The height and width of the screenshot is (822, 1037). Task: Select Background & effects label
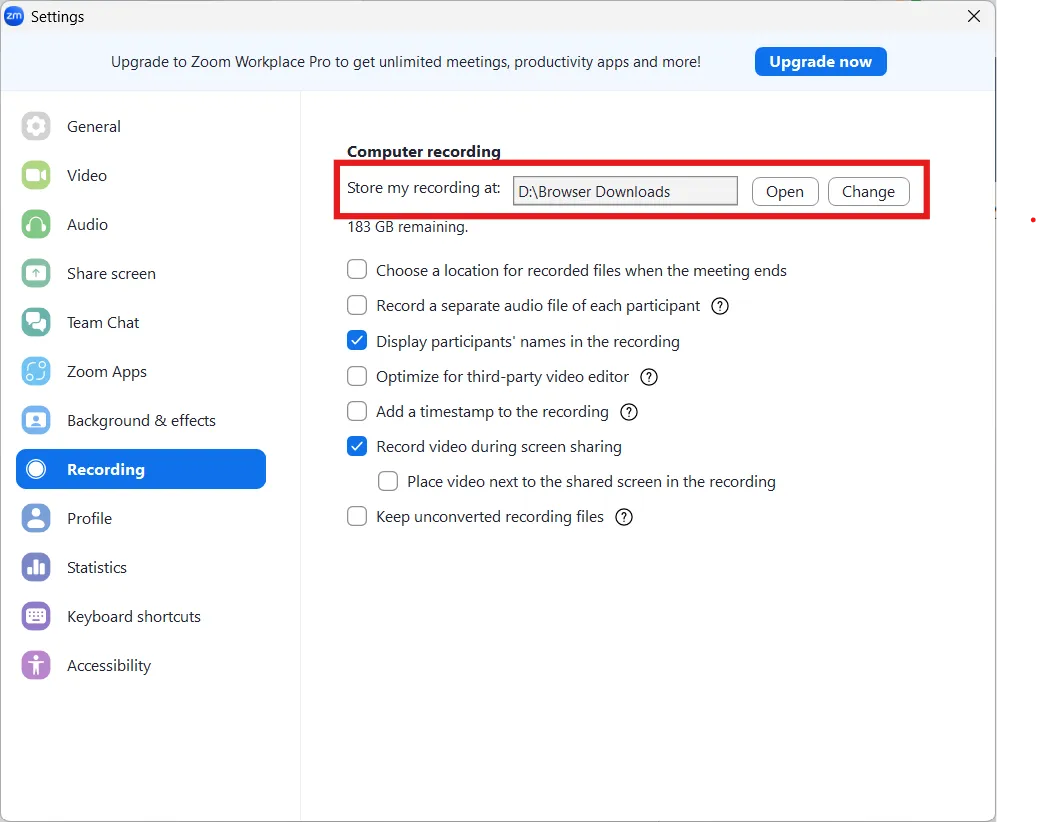pos(142,421)
